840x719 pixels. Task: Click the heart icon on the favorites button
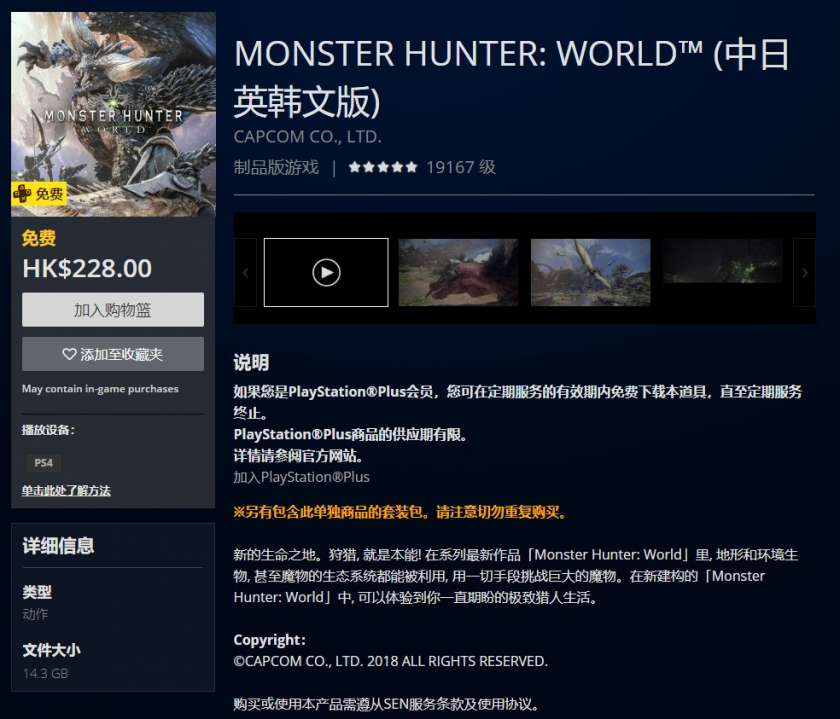pyautogui.click(x=69, y=354)
